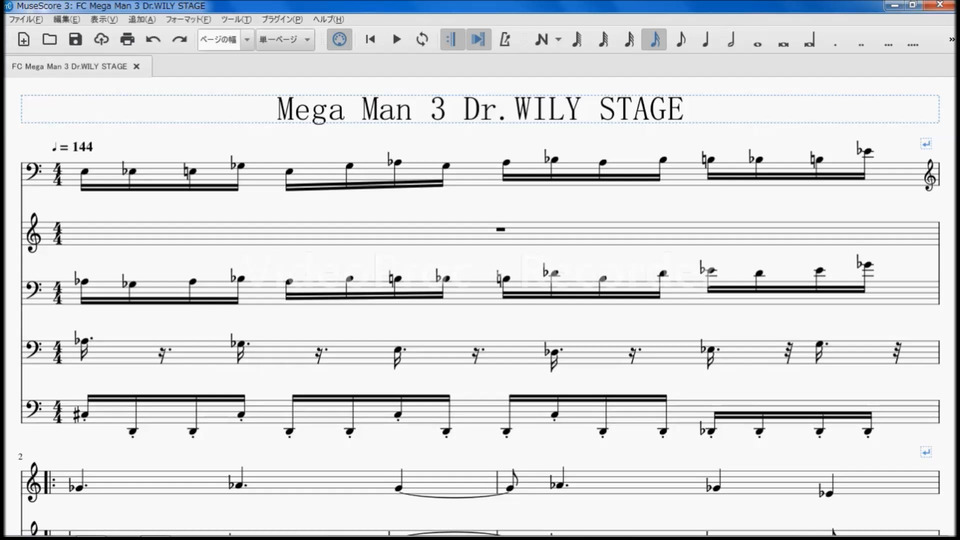The height and width of the screenshot is (540, 960).
Task: Open the 追加 (Add) menu
Action: (x=141, y=20)
